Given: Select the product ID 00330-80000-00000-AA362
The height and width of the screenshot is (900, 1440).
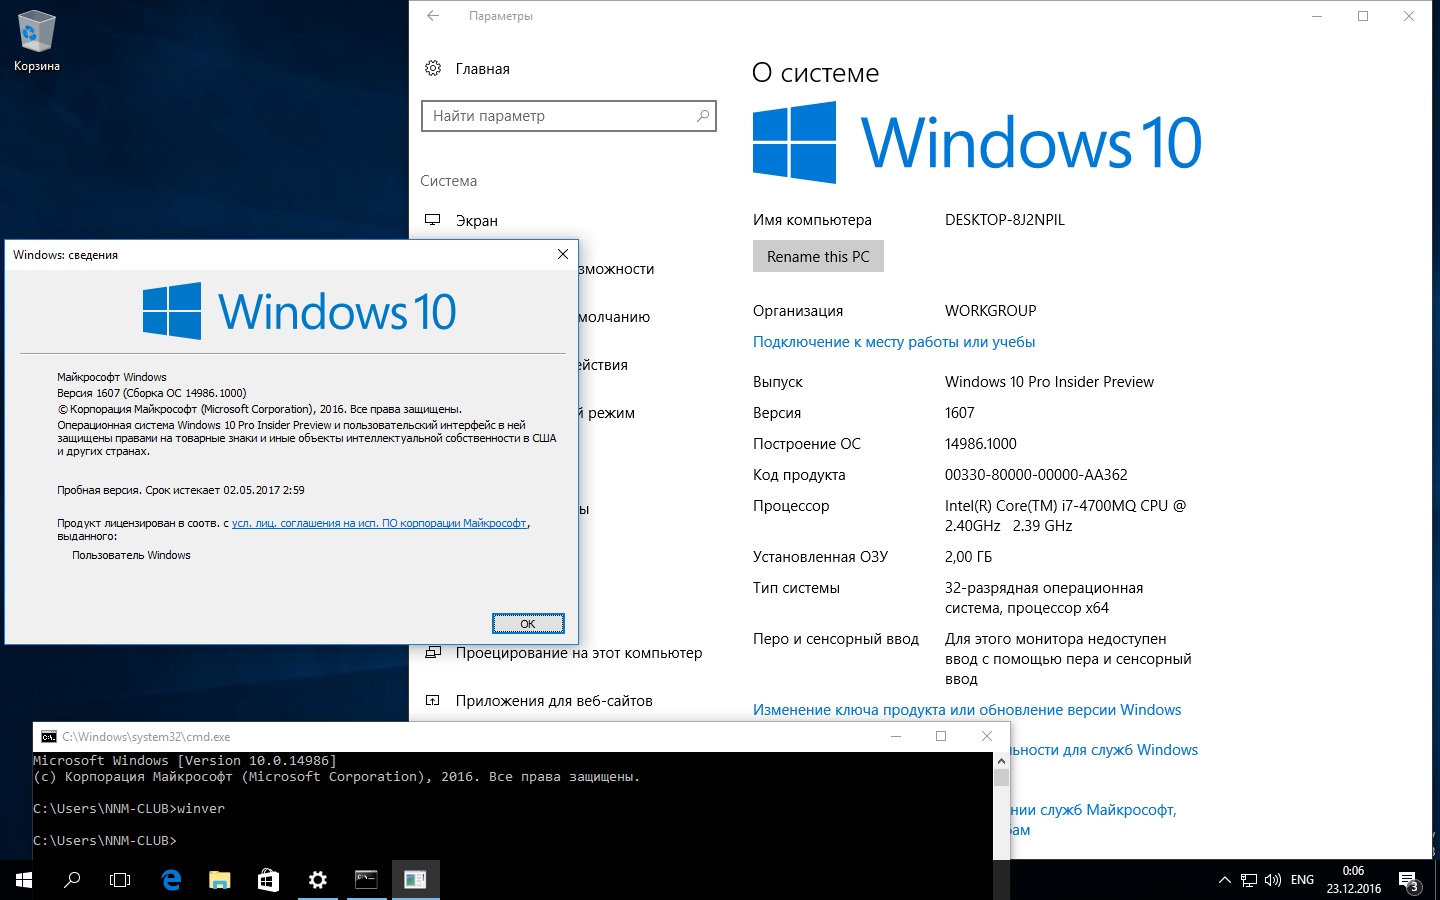Looking at the screenshot, I should coord(1036,475).
